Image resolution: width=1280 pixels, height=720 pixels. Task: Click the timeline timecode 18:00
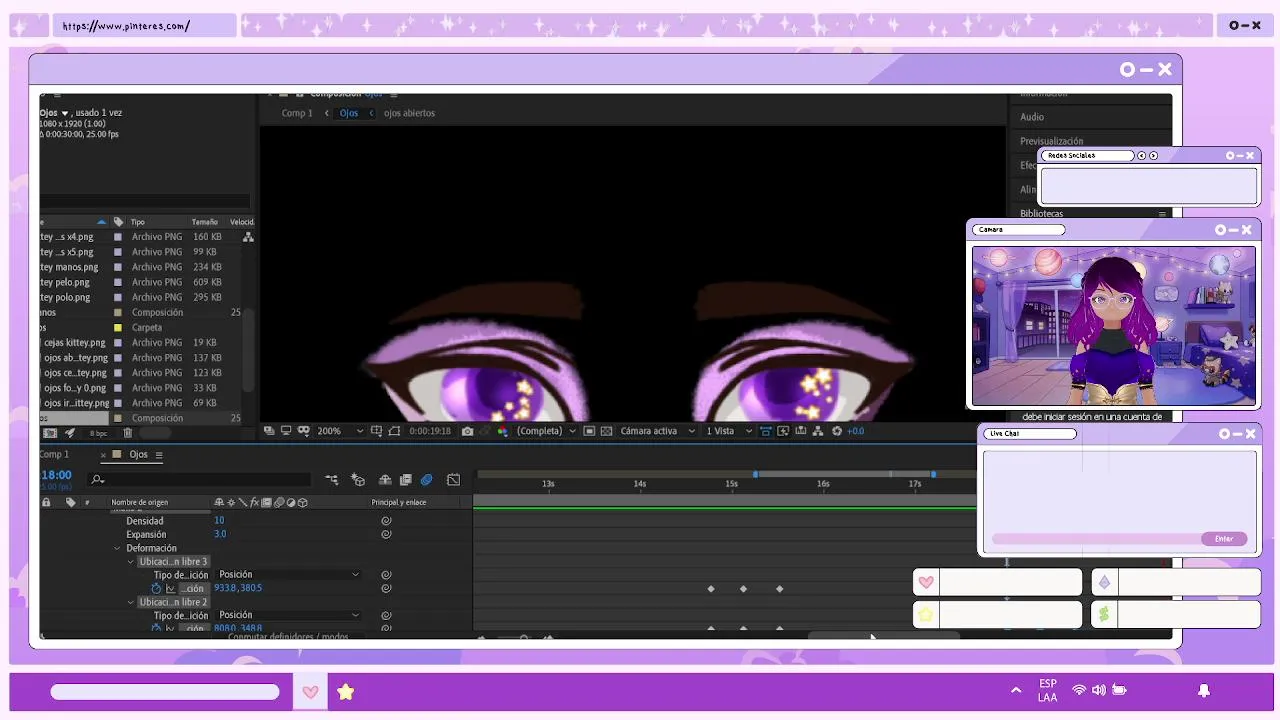pos(56,475)
